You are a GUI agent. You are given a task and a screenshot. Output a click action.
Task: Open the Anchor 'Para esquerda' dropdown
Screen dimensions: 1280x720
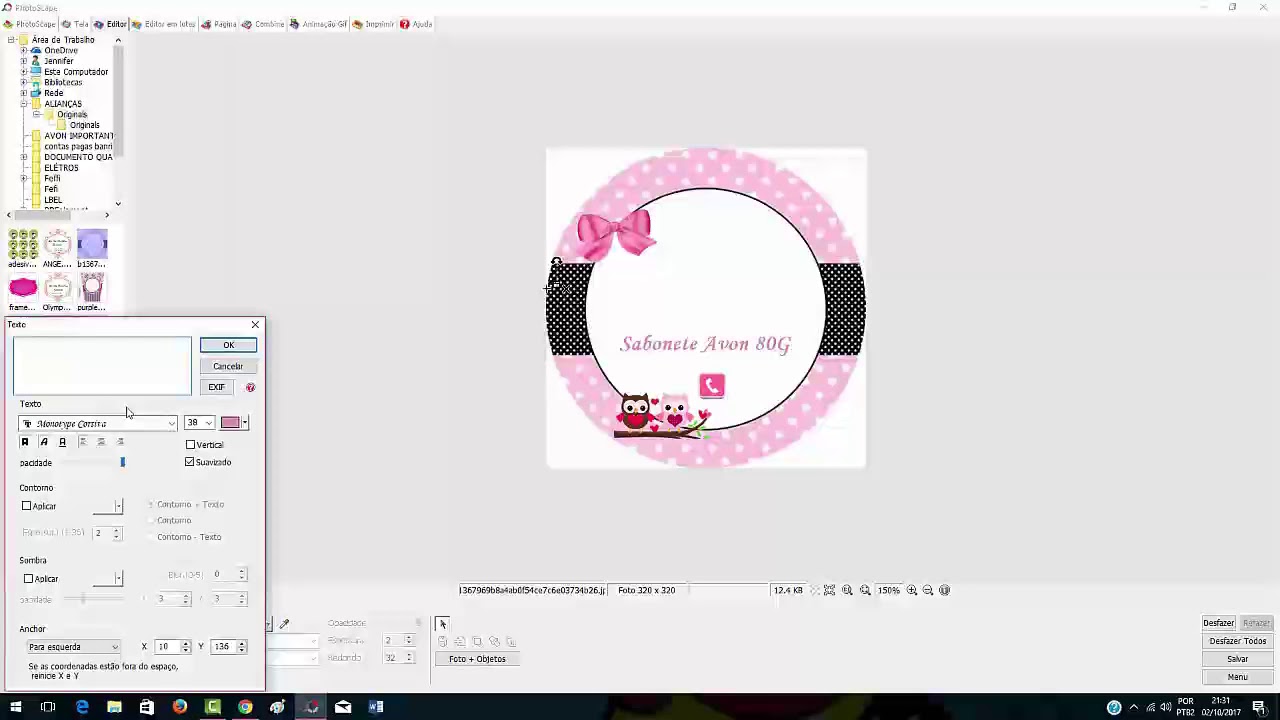tap(73, 647)
